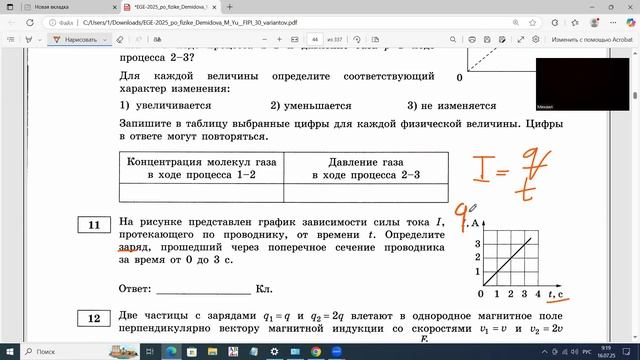
Task: Open the notification center
Action: click(x=627, y=351)
